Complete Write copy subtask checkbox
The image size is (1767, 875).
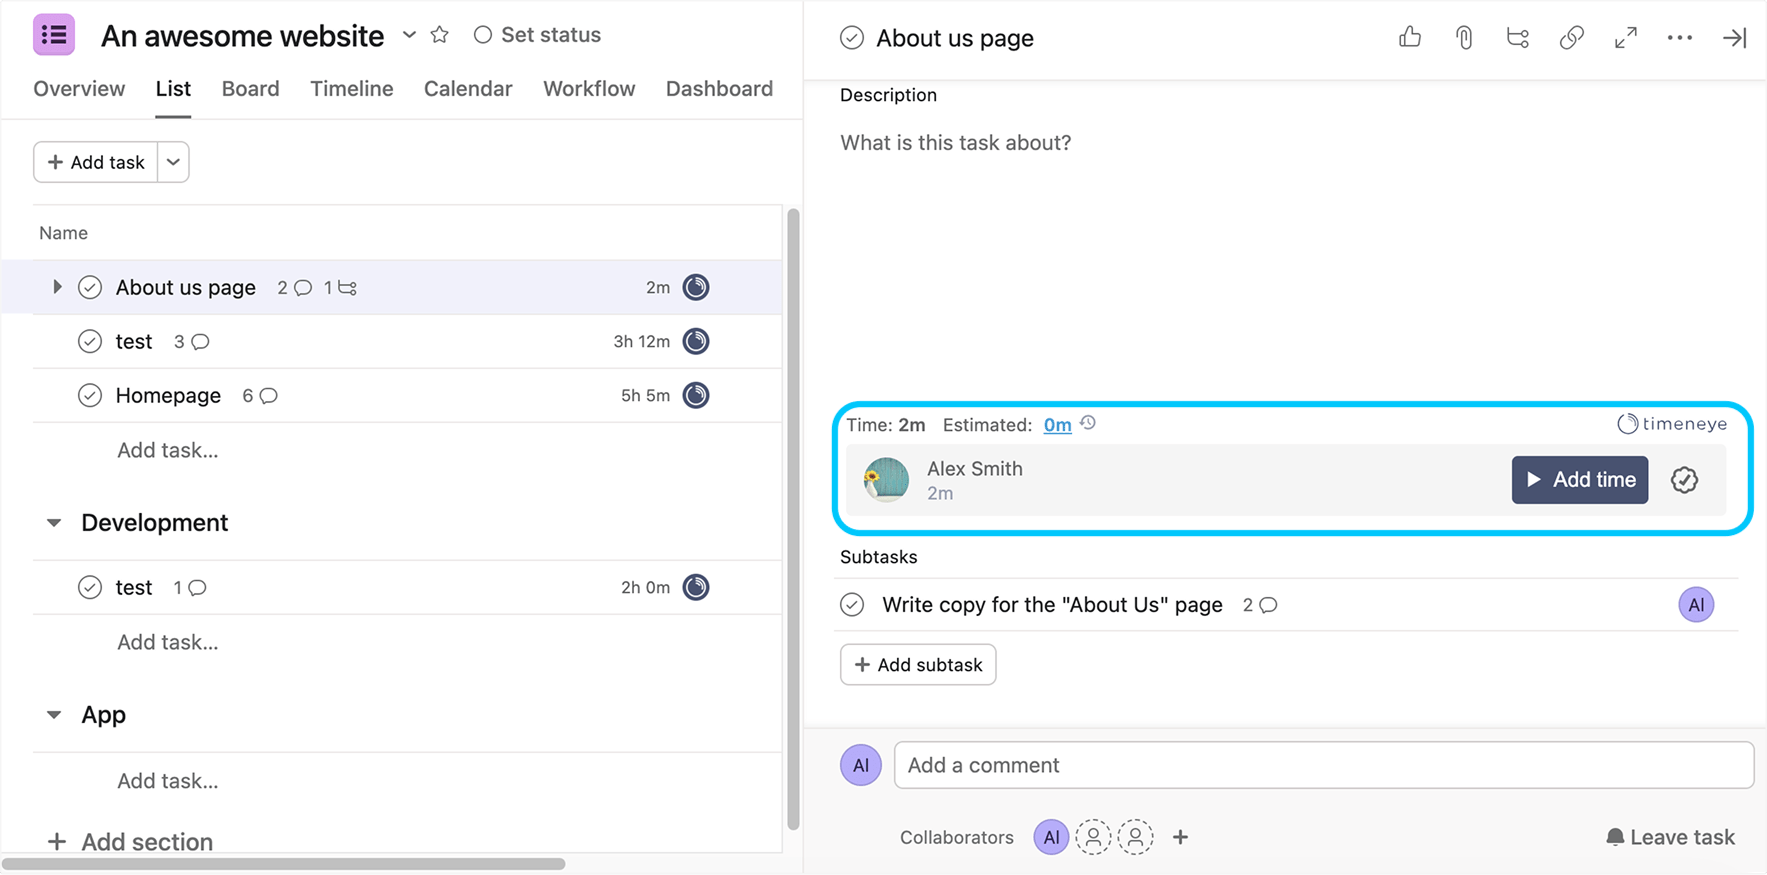[852, 605]
